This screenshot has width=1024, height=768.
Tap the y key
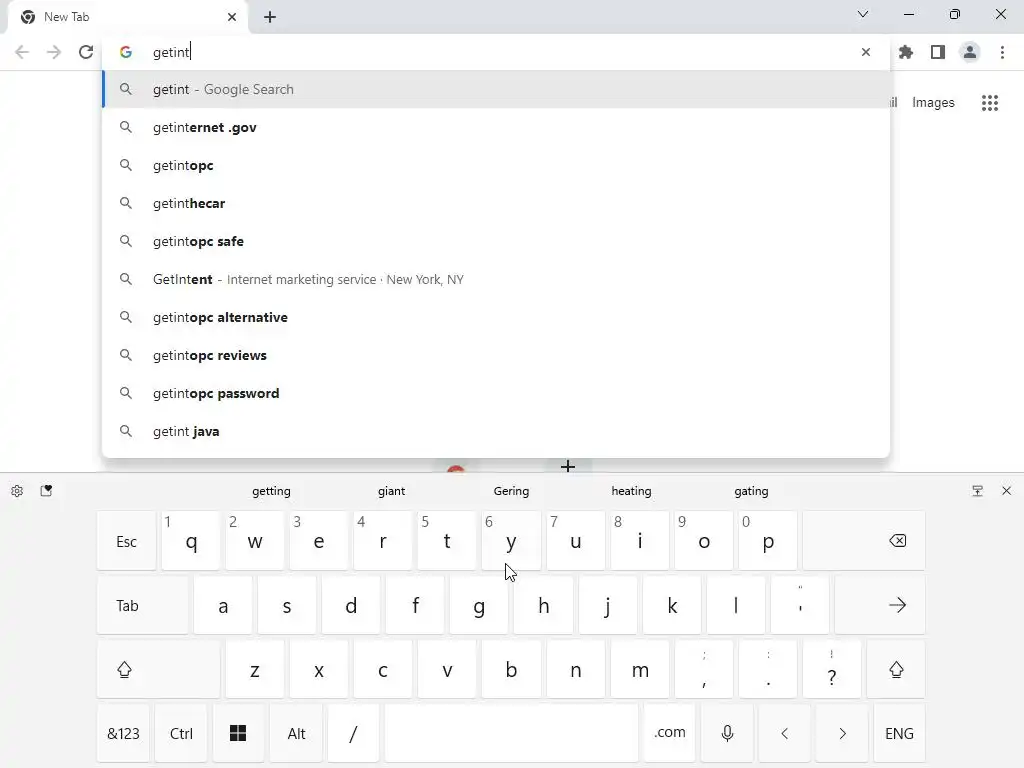[511, 541]
